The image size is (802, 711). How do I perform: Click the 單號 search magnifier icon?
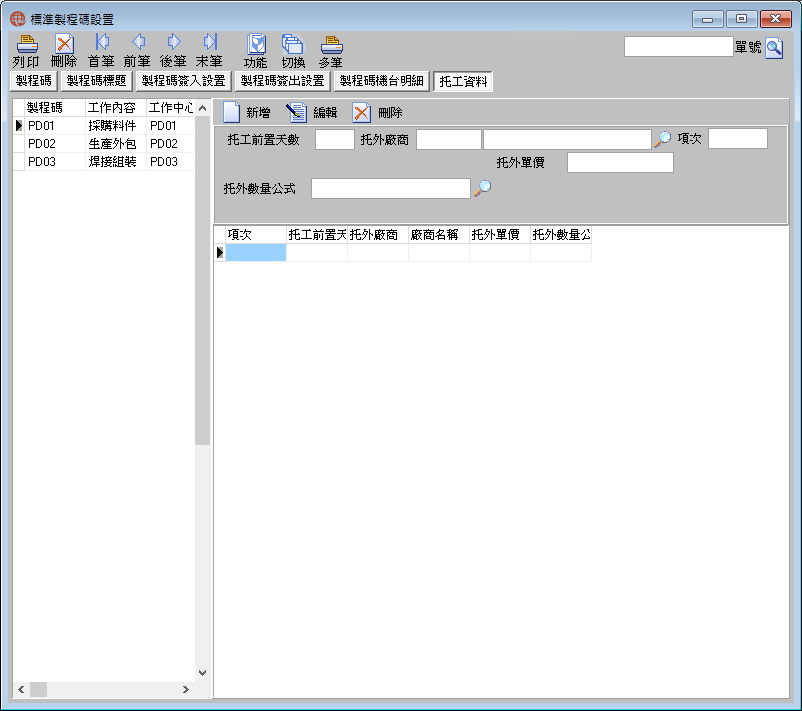click(774, 48)
